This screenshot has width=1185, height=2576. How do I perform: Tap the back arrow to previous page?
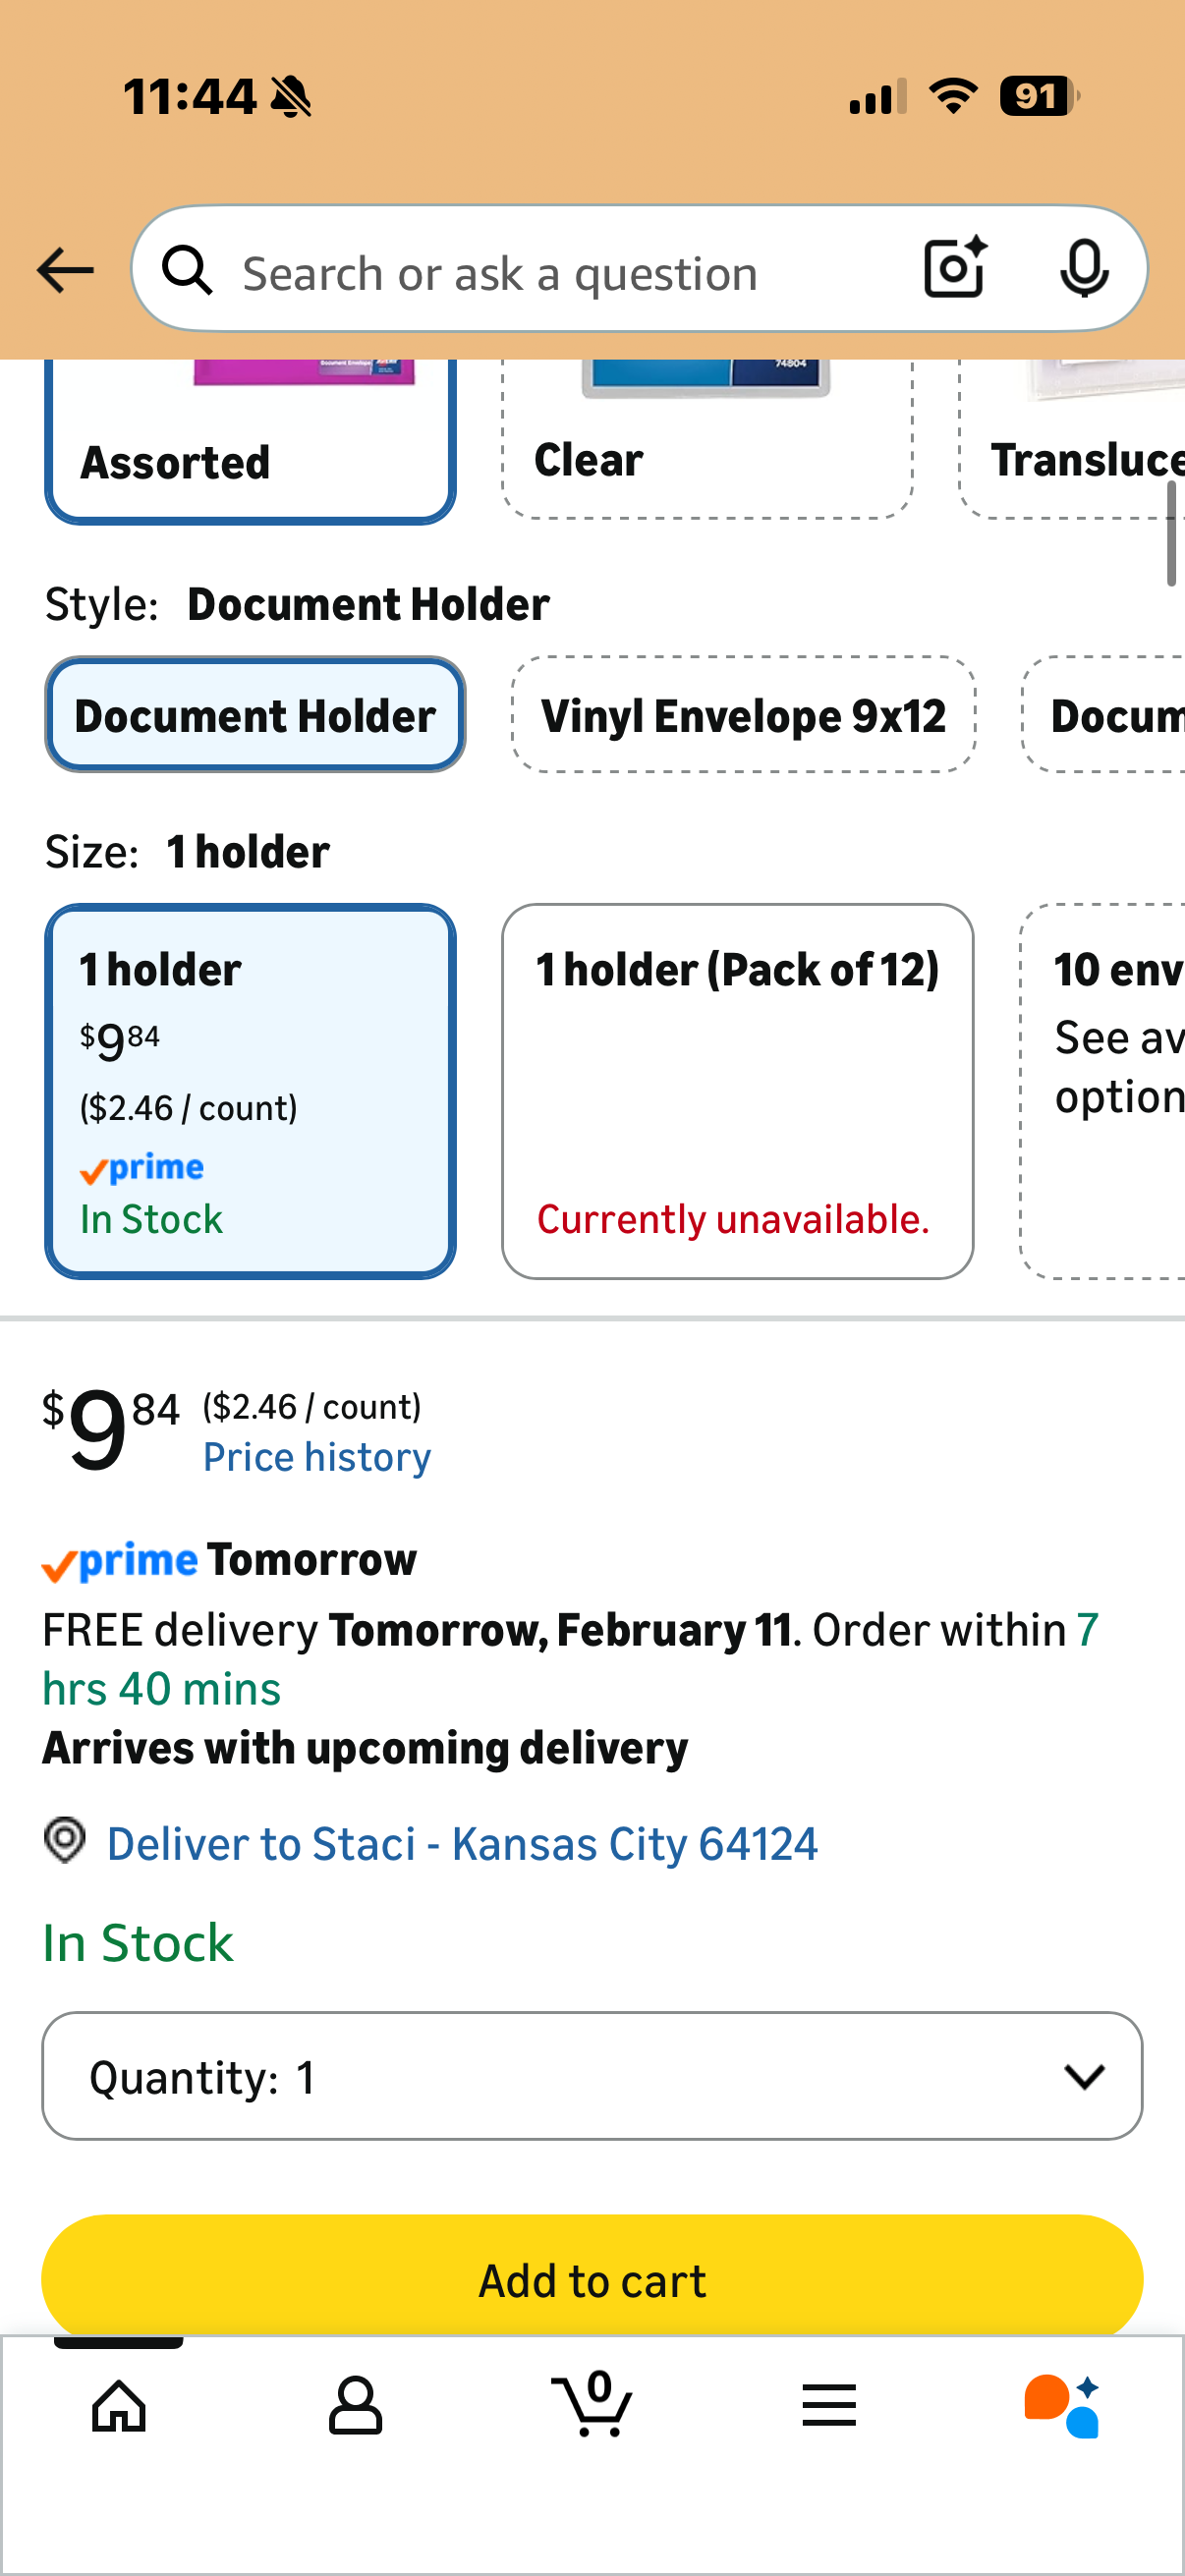[x=63, y=268]
